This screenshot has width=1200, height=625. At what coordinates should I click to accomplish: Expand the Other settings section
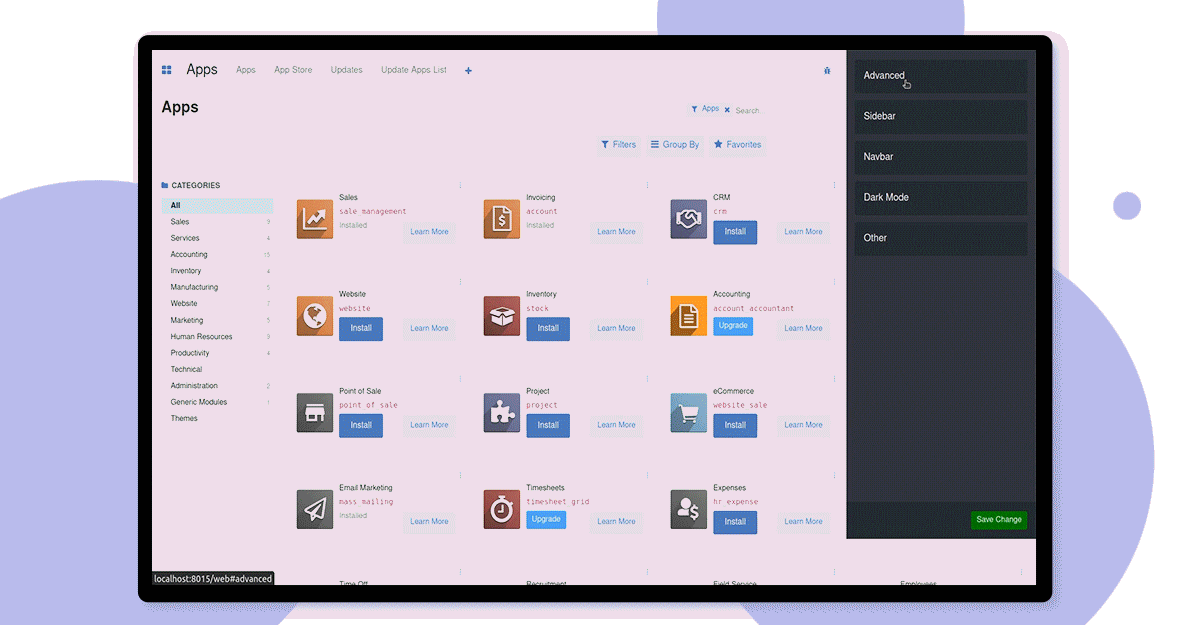(940, 238)
